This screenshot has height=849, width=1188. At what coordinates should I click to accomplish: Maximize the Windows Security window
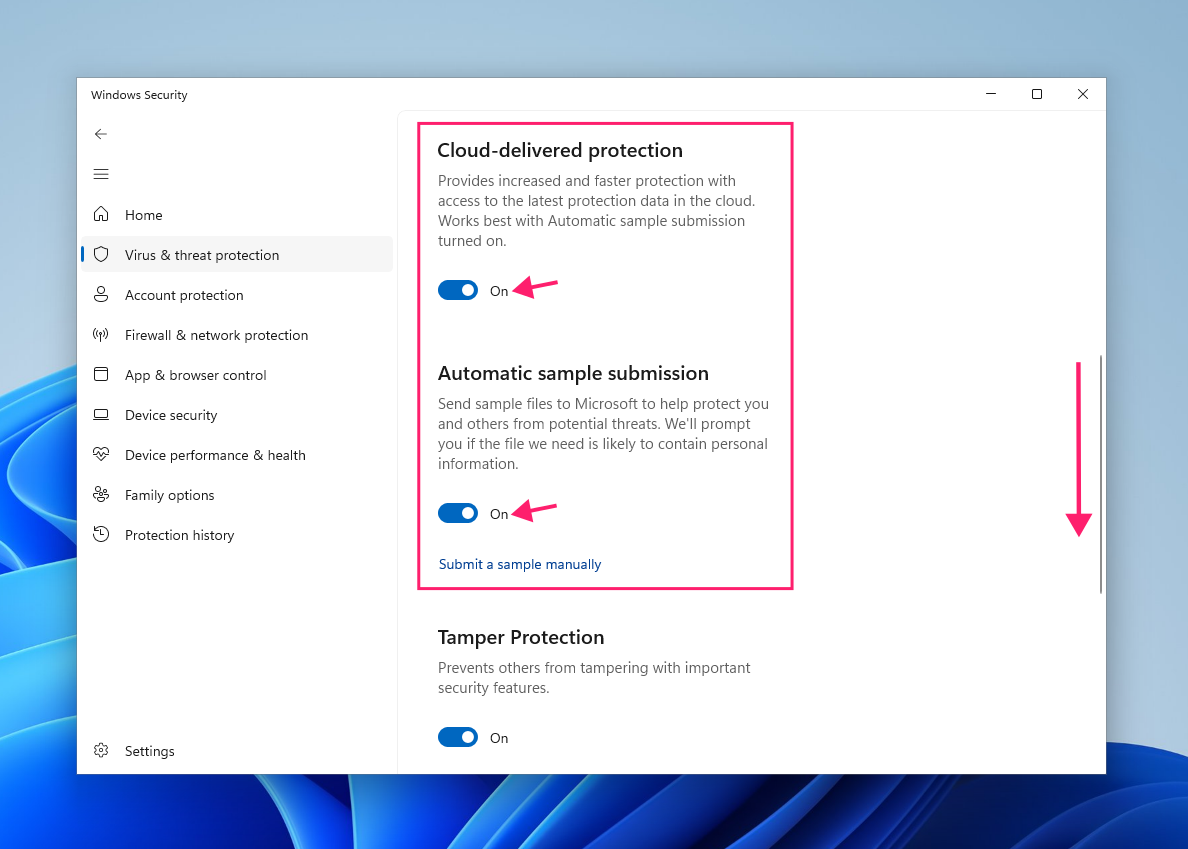click(1037, 94)
